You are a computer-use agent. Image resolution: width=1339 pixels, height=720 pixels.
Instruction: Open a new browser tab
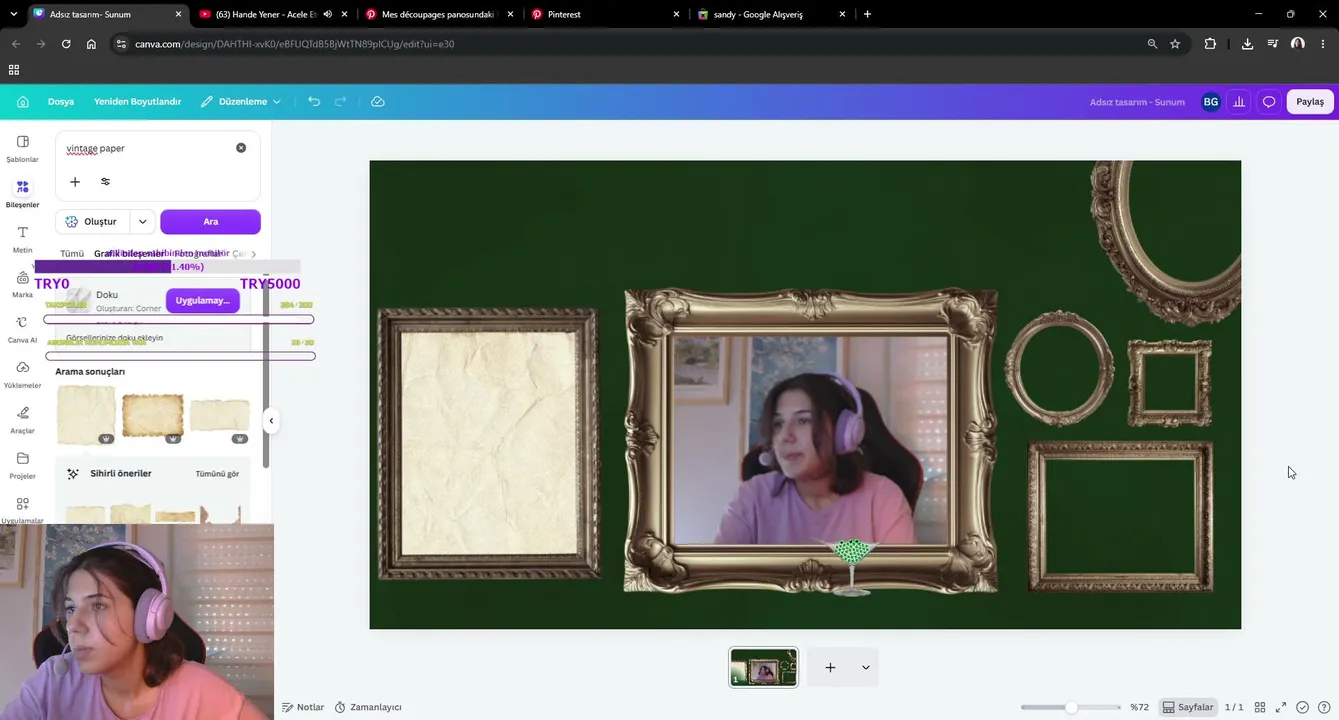click(x=867, y=14)
